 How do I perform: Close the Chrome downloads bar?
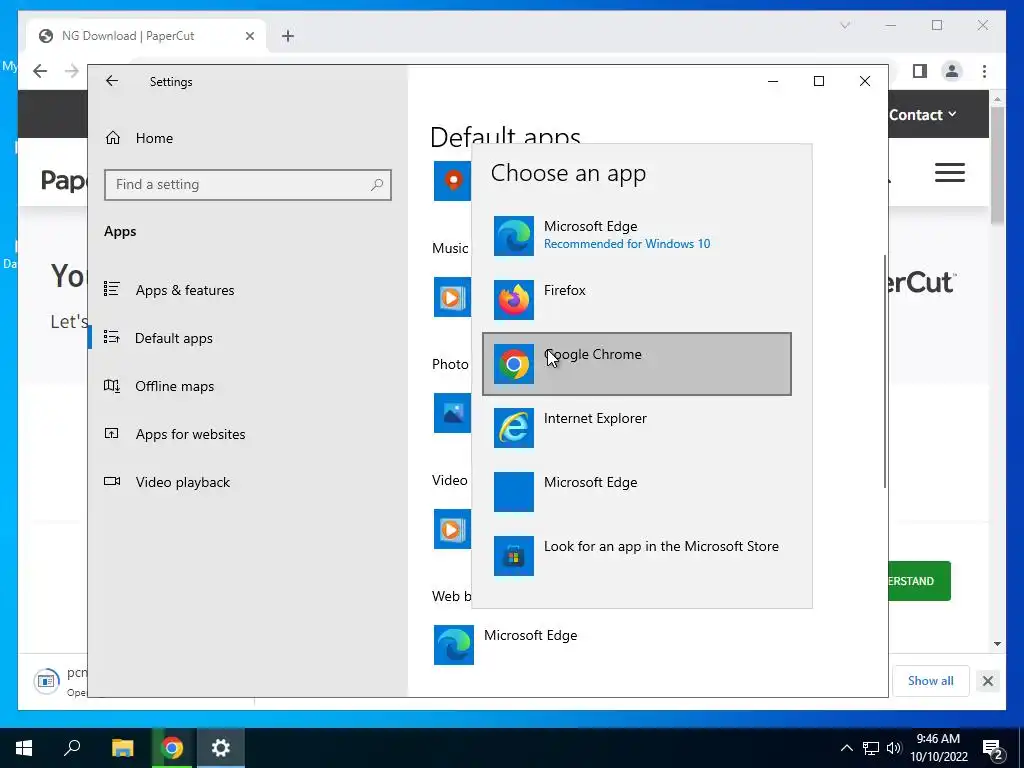coord(987,681)
